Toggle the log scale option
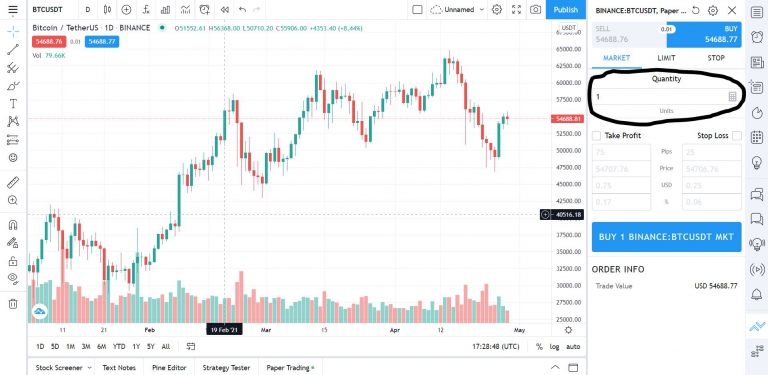 point(554,347)
